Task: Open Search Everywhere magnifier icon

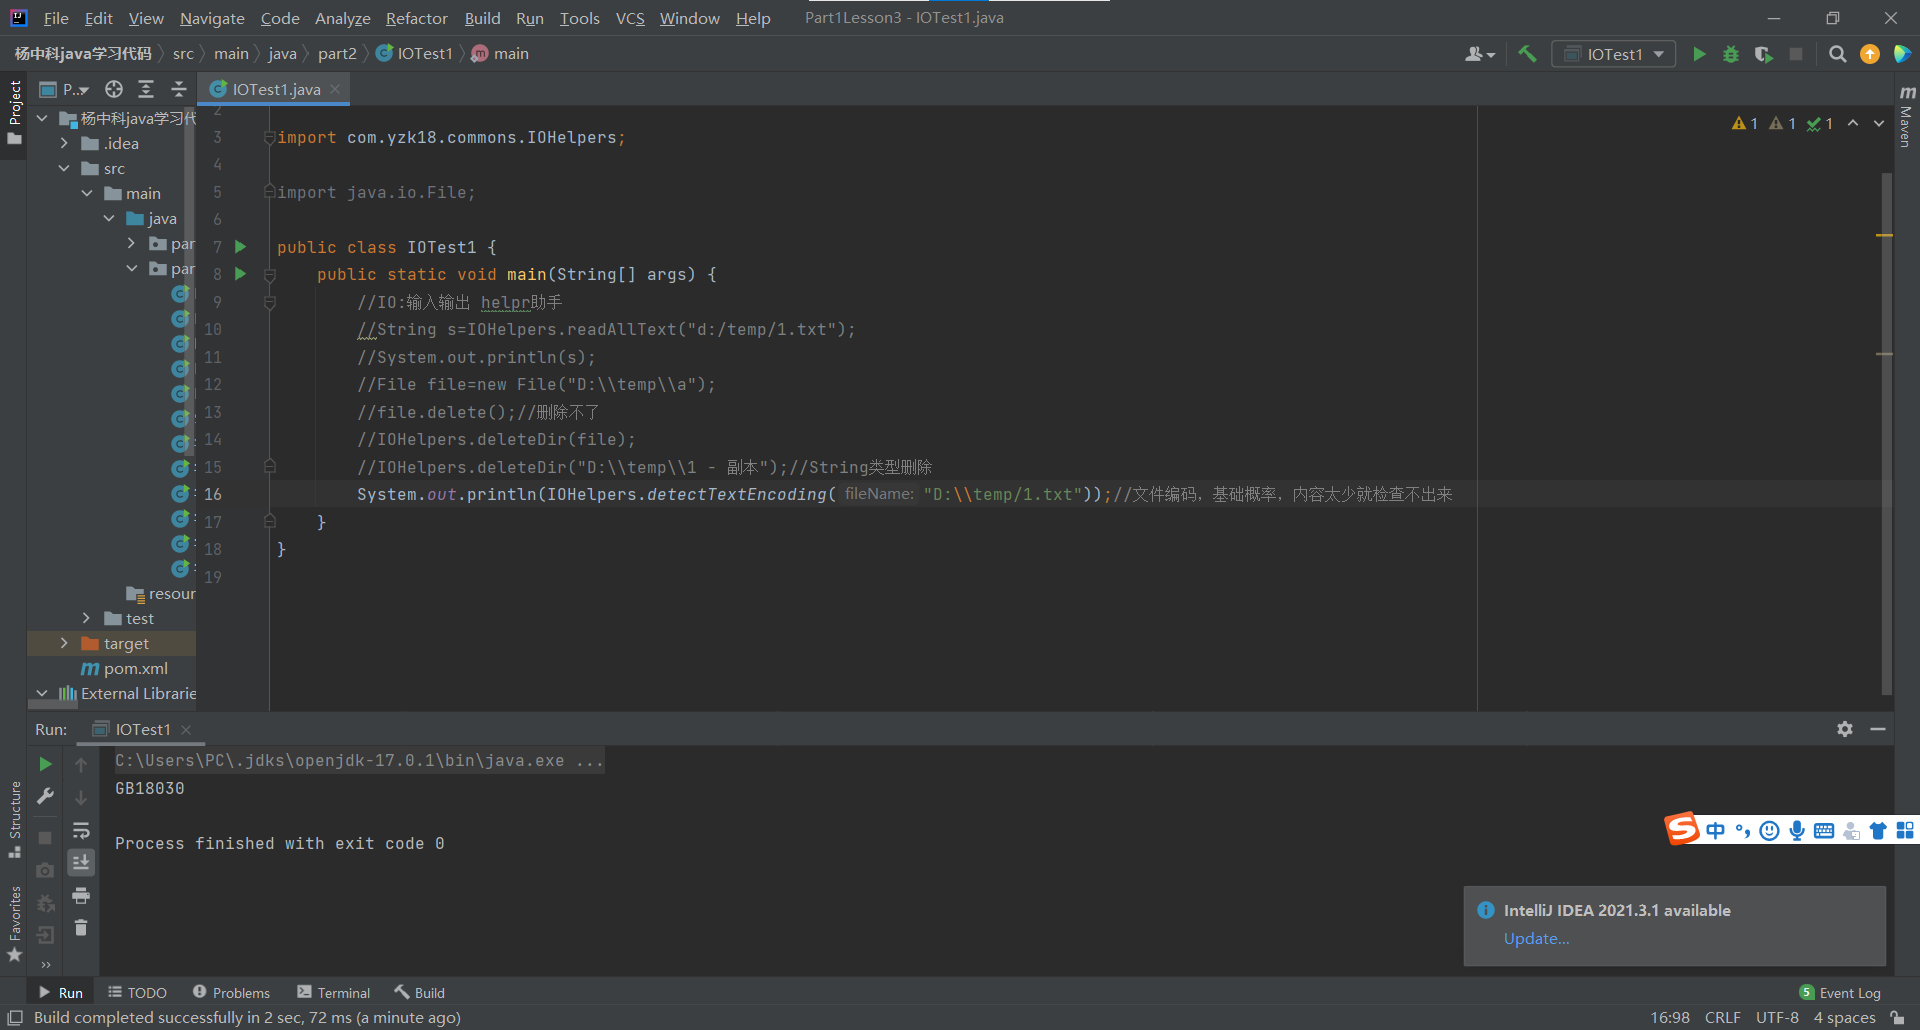Action: click(x=1838, y=54)
